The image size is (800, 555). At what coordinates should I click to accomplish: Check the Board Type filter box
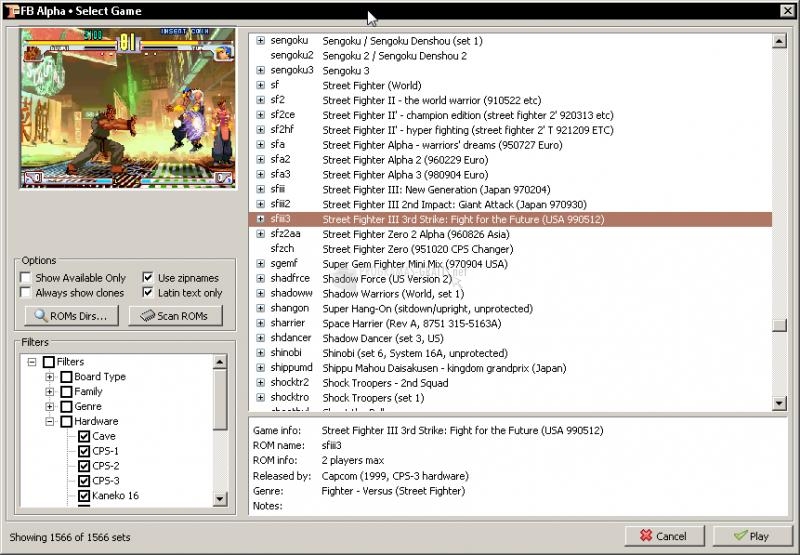pos(66,377)
